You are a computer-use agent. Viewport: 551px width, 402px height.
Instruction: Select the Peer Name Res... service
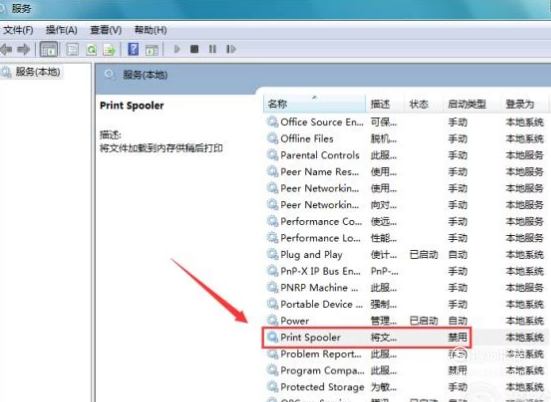[406, 172]
